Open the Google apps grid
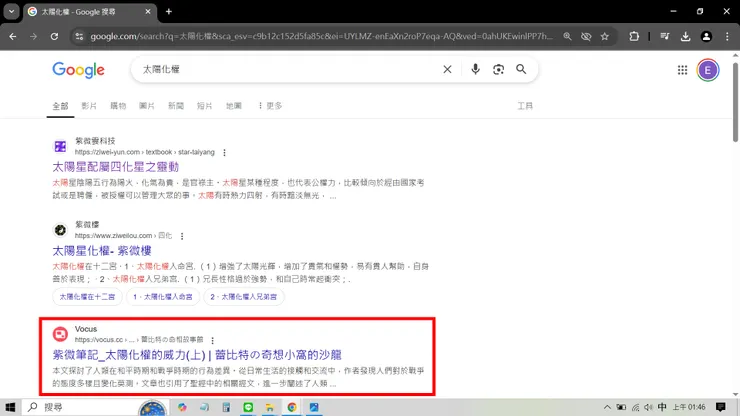Screen dimensions: 740x416 coord(682,70)
